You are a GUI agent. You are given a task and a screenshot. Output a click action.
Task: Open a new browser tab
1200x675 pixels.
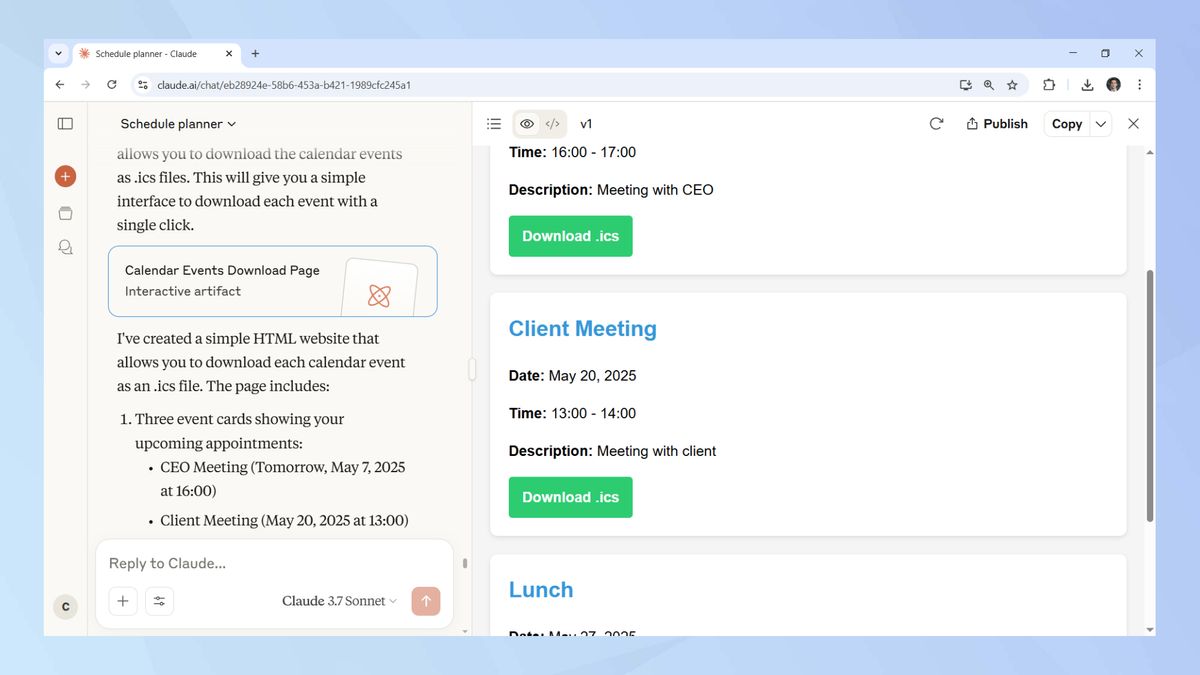[x=255, y=54]
